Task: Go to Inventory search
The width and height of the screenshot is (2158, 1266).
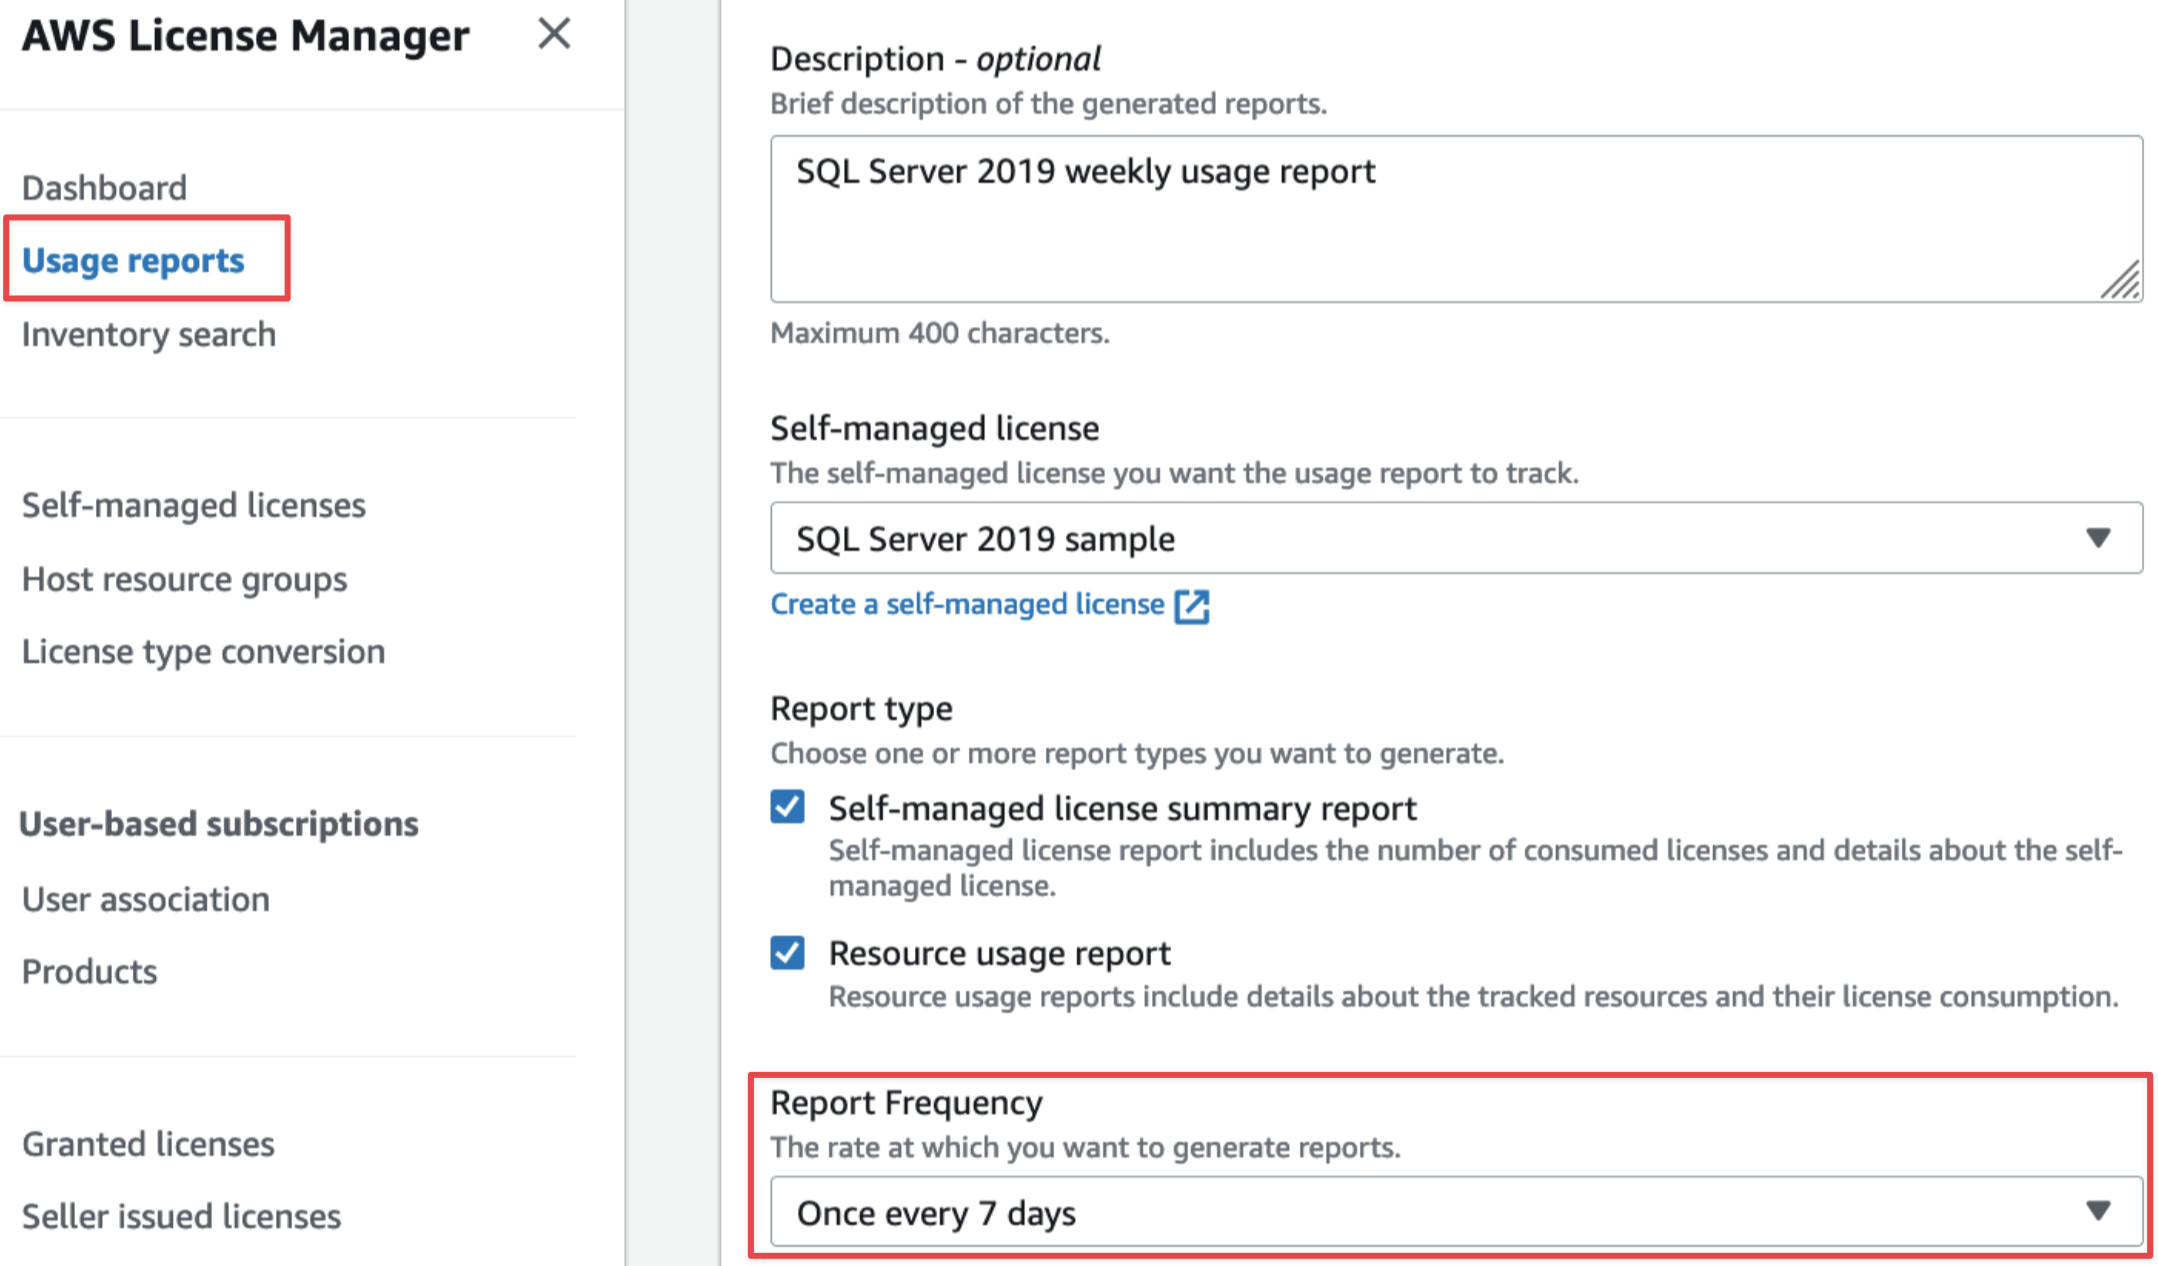Action: coord(148,334)
